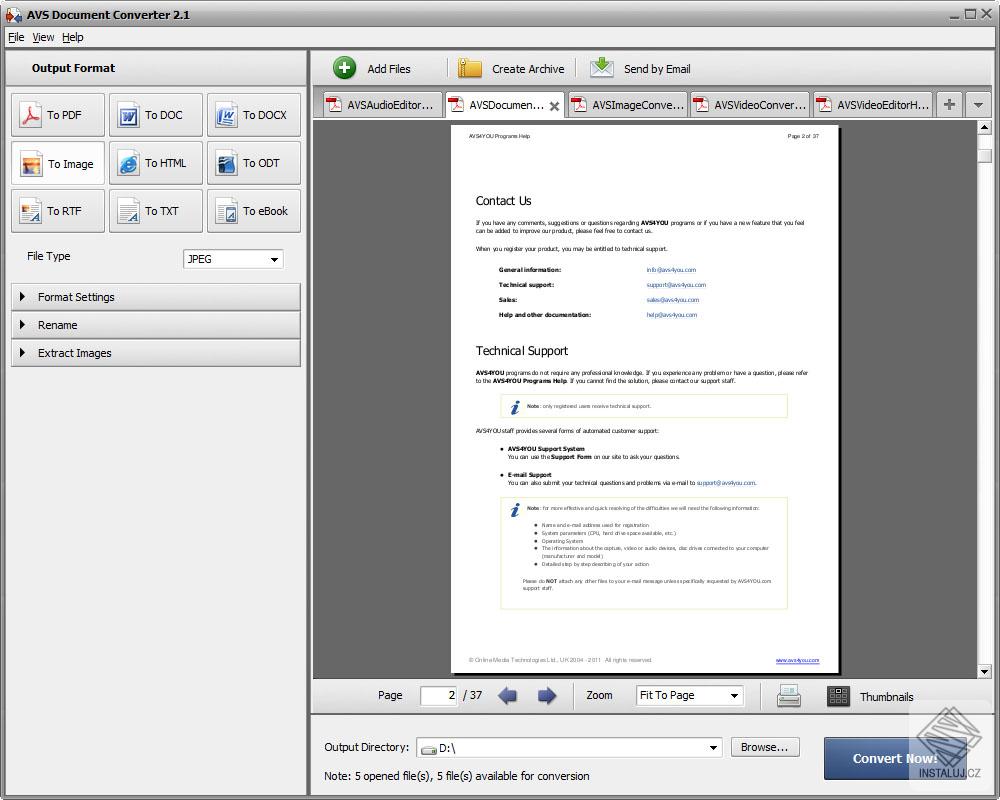Click the print icon near page controls

click(788, 695)
